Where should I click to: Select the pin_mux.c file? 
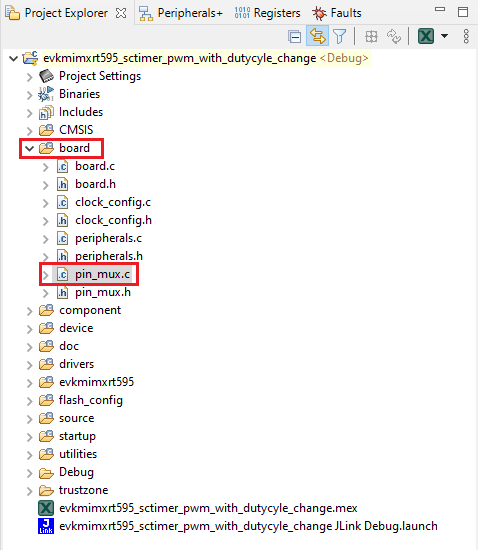pos(102,274)
